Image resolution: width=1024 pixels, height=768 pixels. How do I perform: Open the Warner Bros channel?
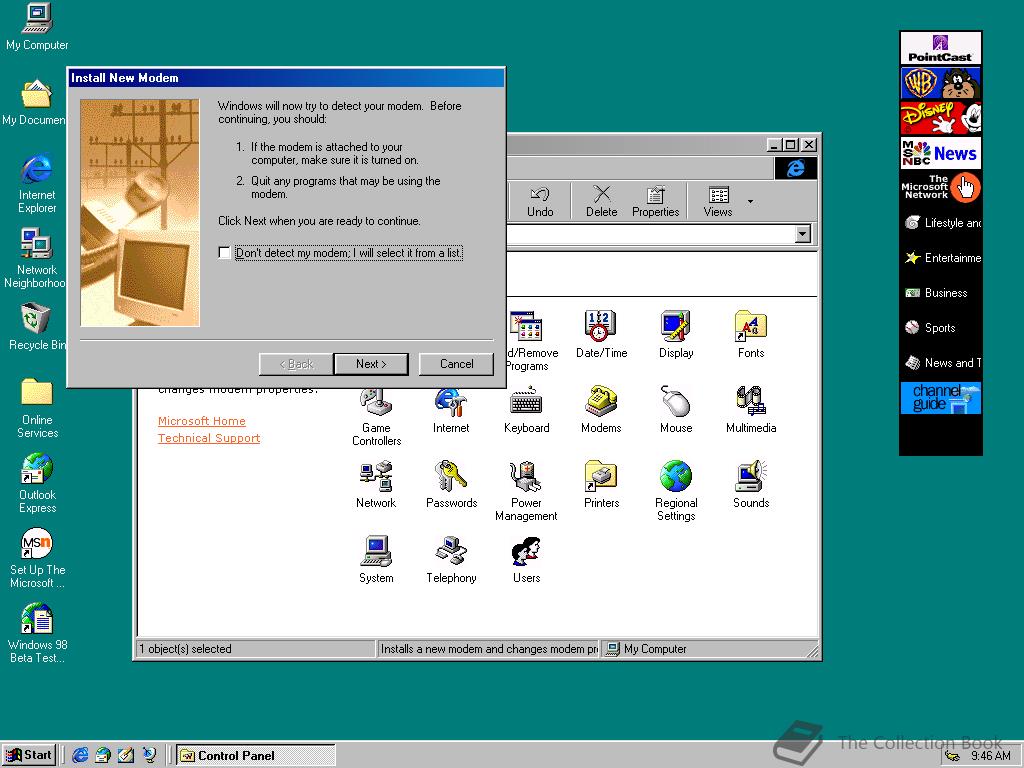click(940, 83)
